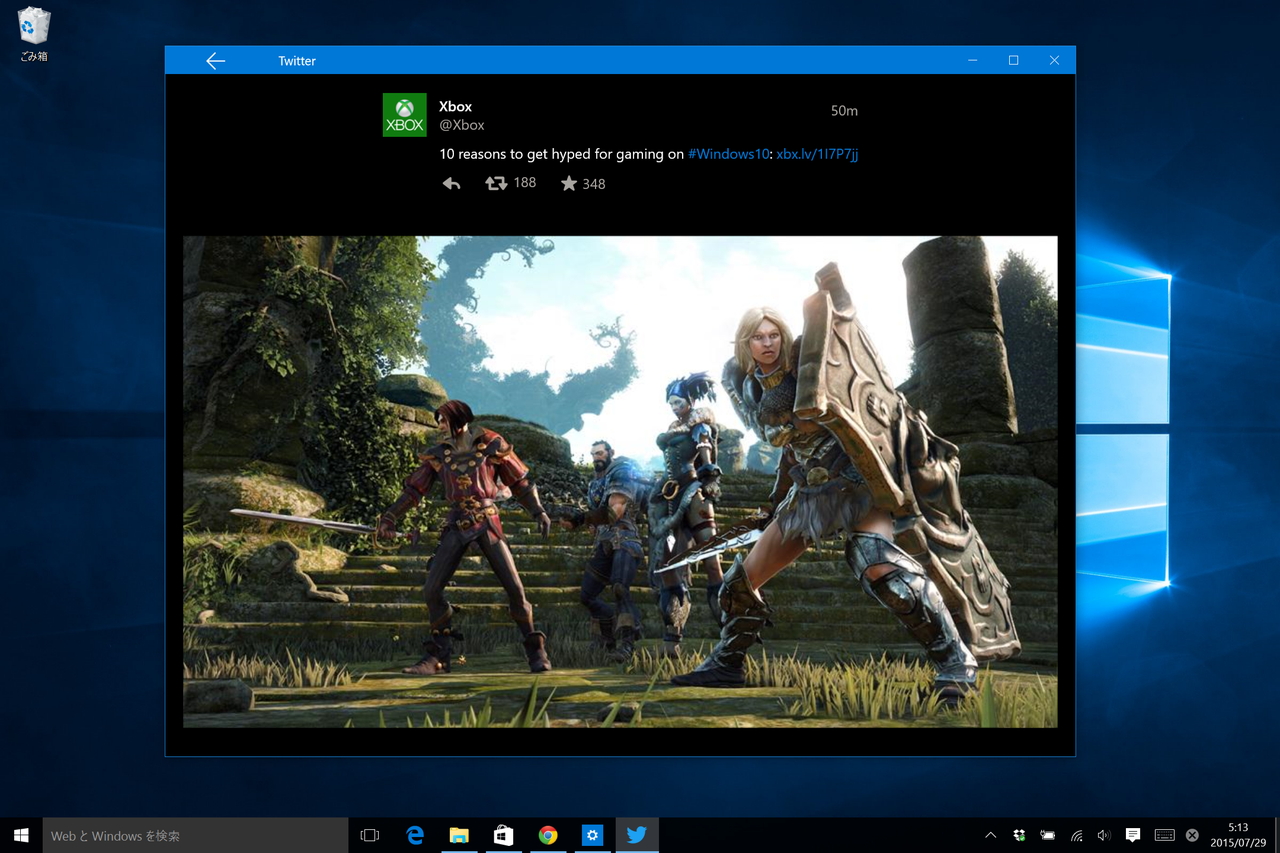
Task: Open the Wi-Fi network tray icon
Action: click(1076, 835)
